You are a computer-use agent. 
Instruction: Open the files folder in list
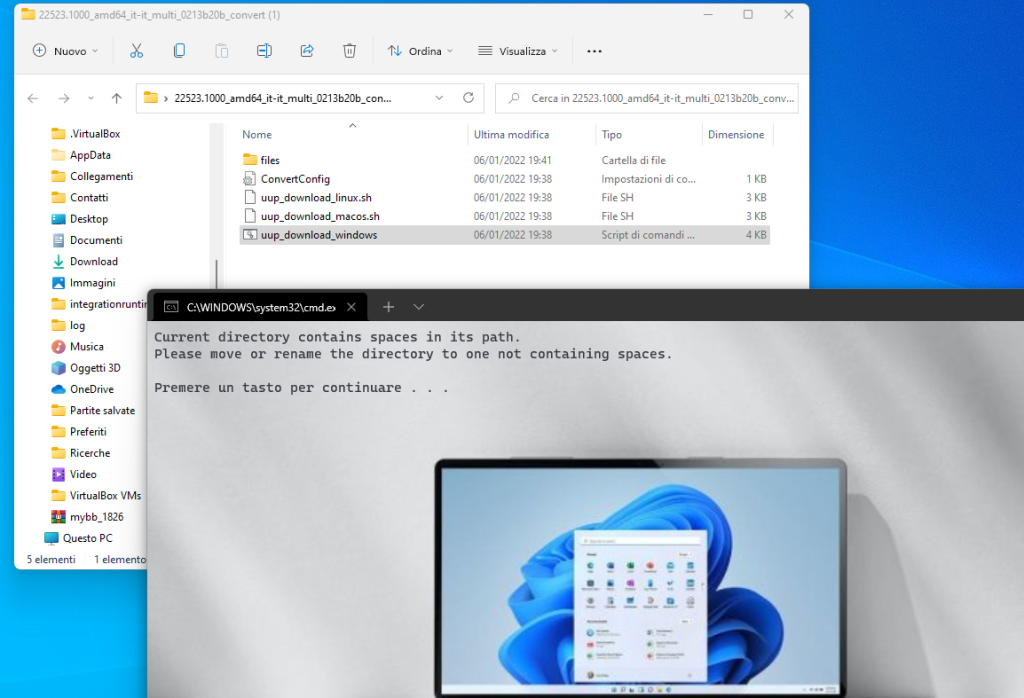click(x=270, y=160)
